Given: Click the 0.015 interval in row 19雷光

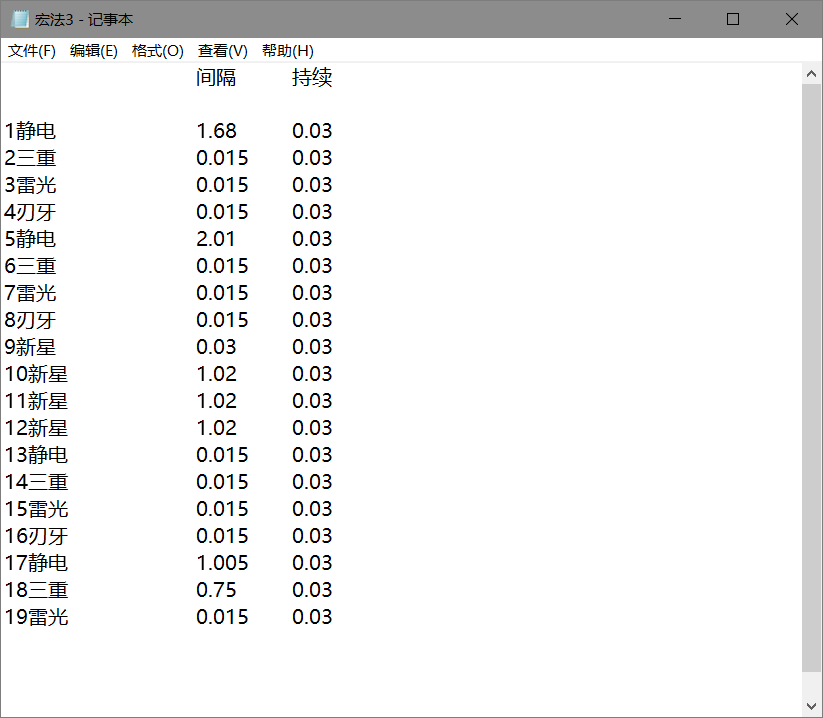Looking at the screenshot, I should click(222, 617).
